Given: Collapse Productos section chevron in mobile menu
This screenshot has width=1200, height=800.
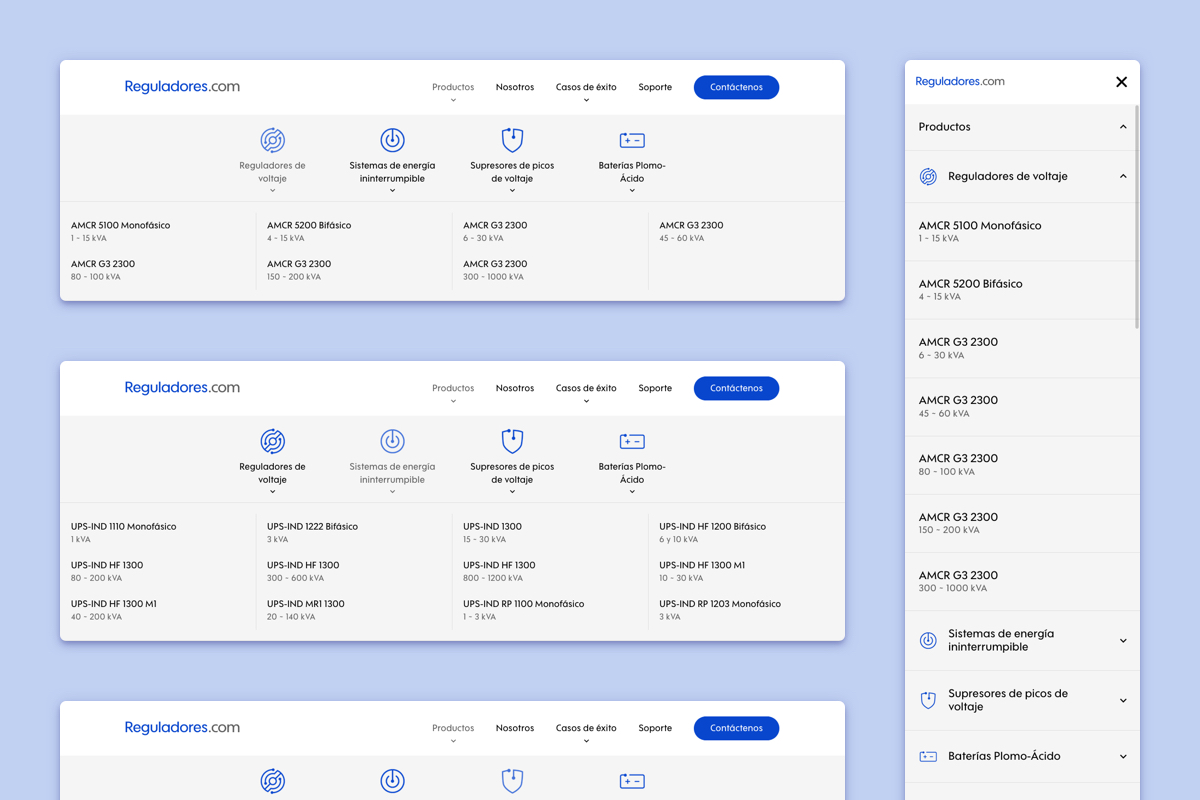Looking at the screenshot, I should click(1123, 127).
